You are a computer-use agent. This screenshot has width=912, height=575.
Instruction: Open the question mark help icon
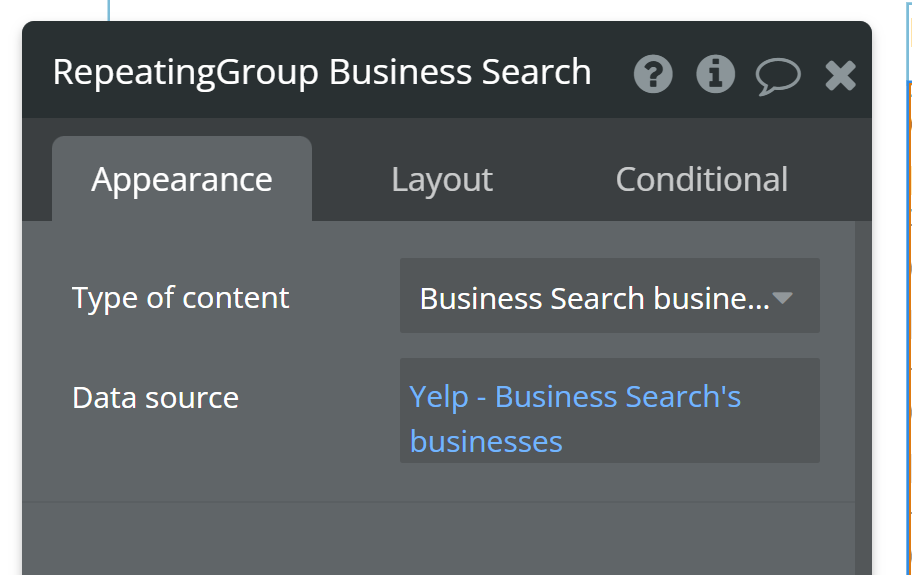[653, 74]
